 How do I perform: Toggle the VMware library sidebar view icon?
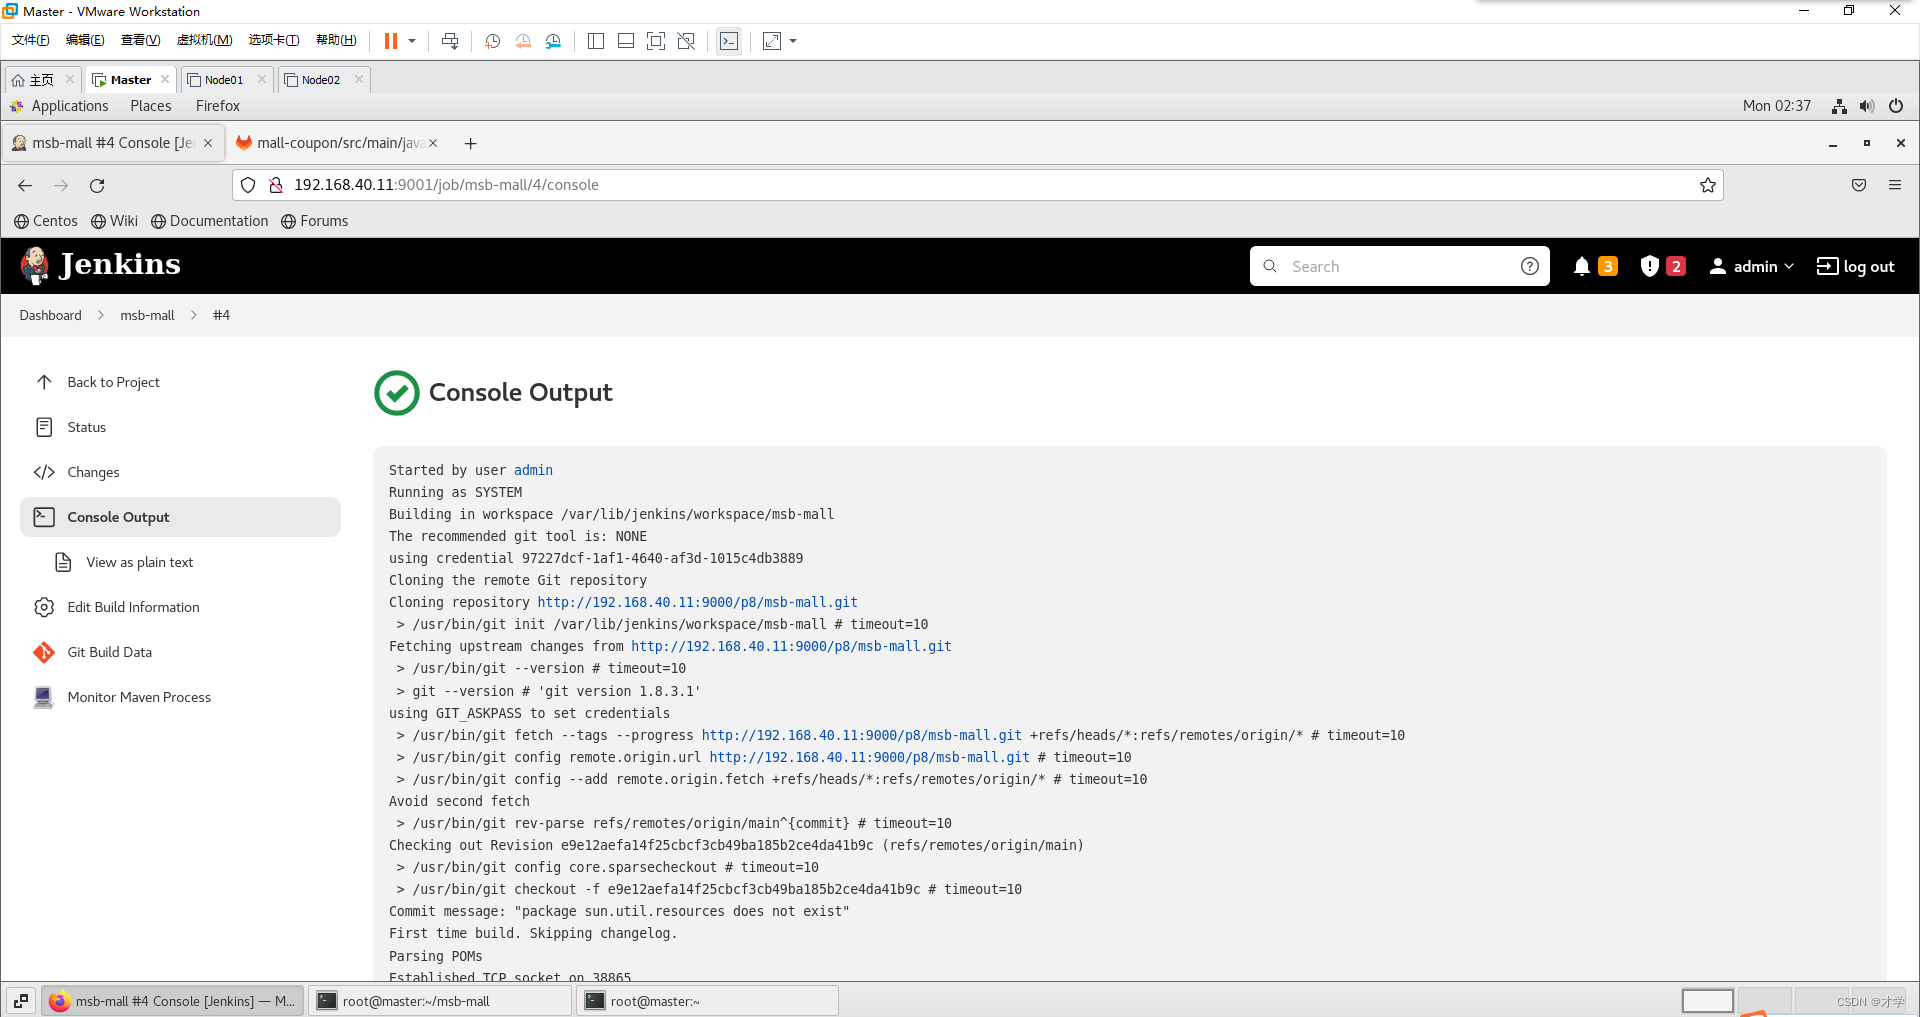pyautogui.click(x=596, y=41)
